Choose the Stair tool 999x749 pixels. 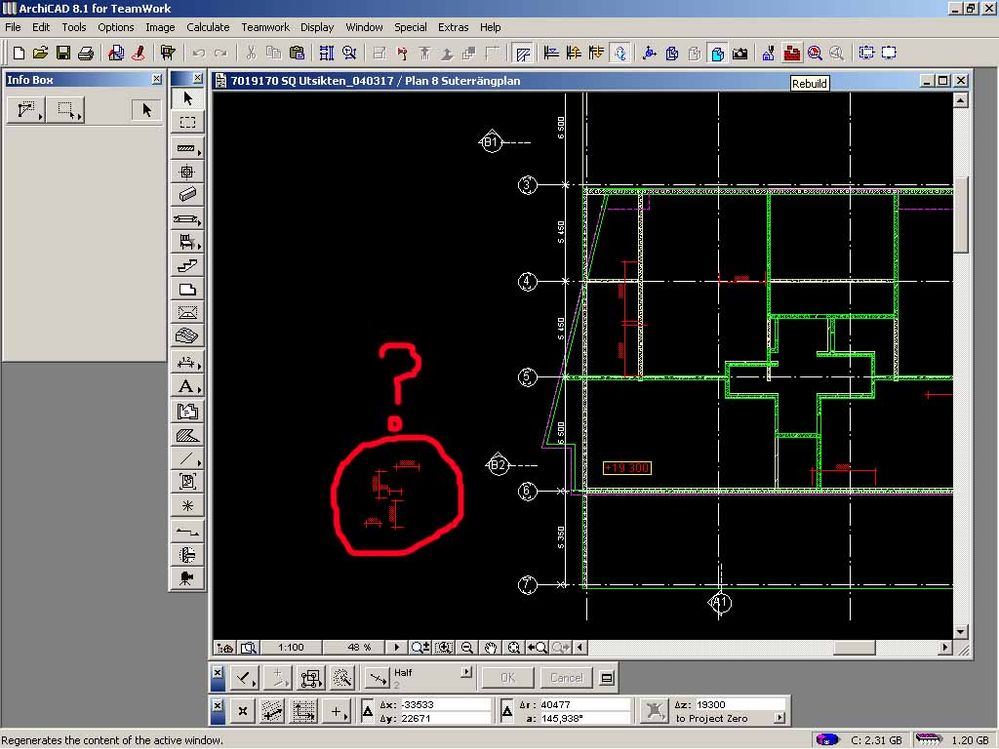coord(187,266)
